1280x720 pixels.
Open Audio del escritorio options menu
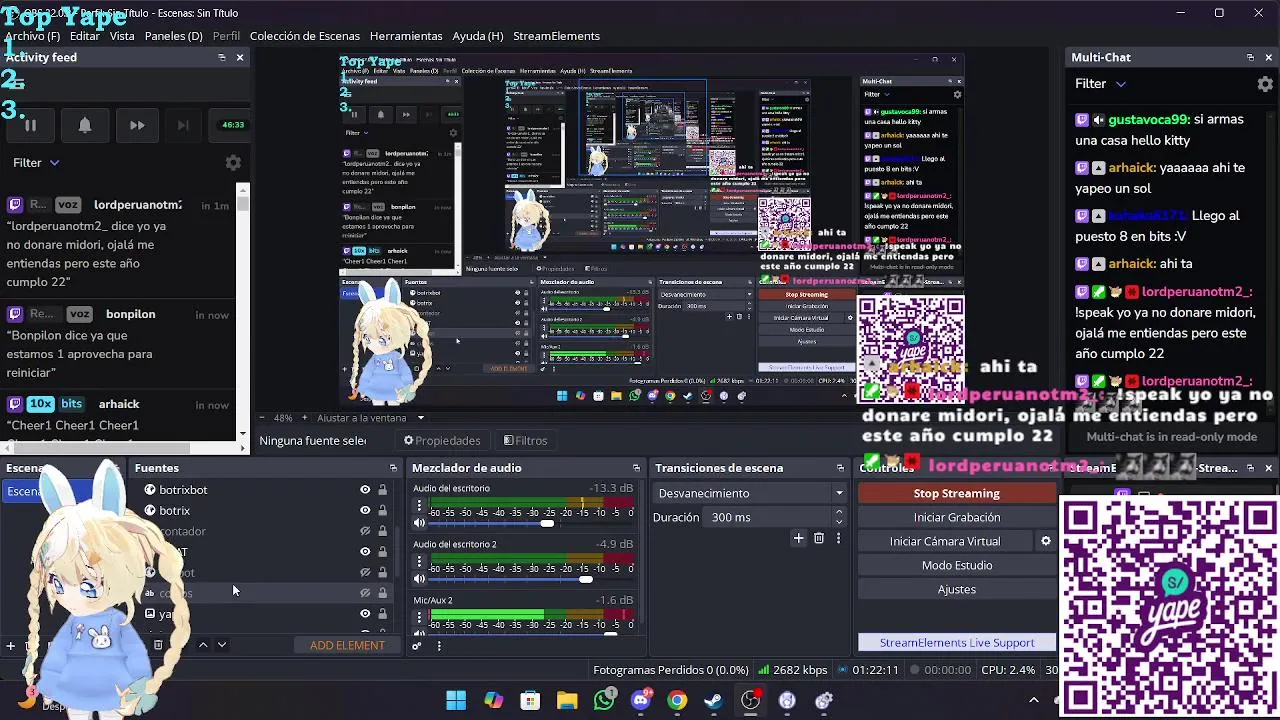click(419, 507)
